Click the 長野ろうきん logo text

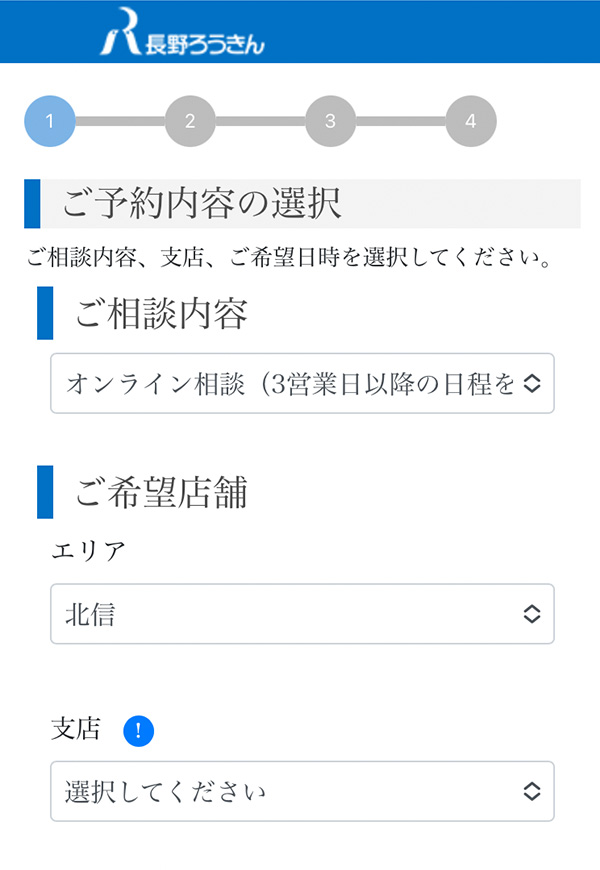[x=205, y=43]
